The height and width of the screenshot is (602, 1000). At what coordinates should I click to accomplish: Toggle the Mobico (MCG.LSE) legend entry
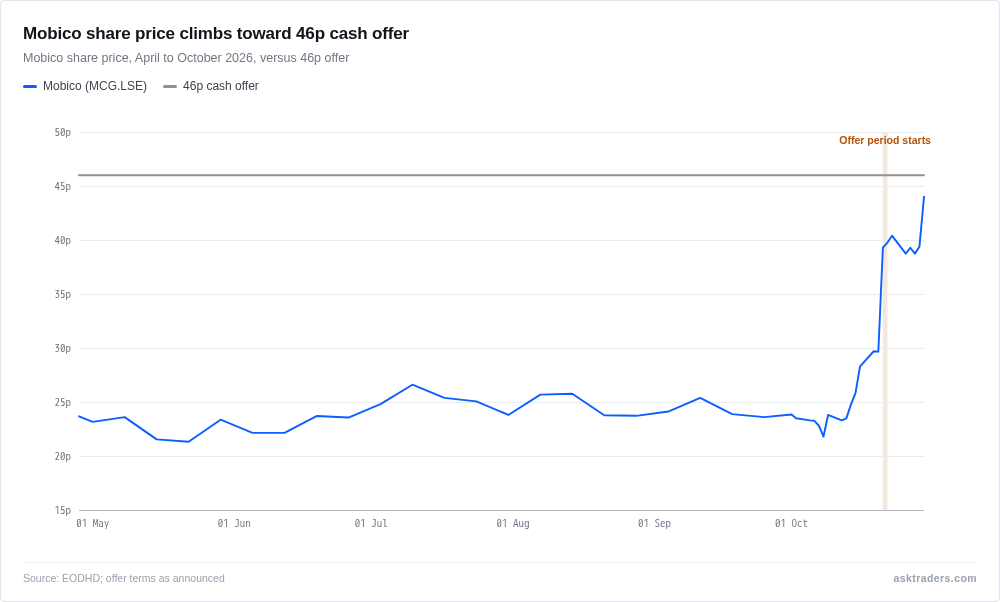tap(85, 86)
